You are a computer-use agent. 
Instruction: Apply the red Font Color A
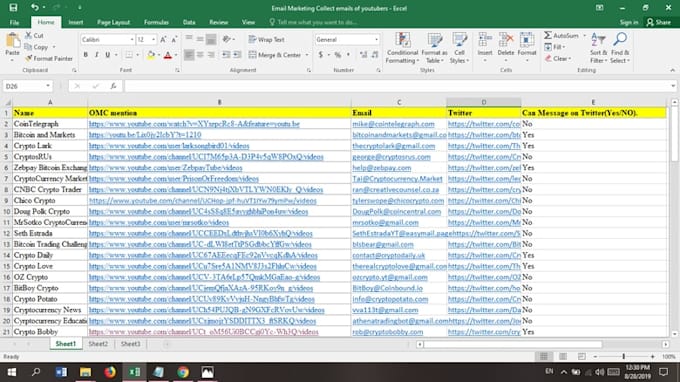click(168, 55)
